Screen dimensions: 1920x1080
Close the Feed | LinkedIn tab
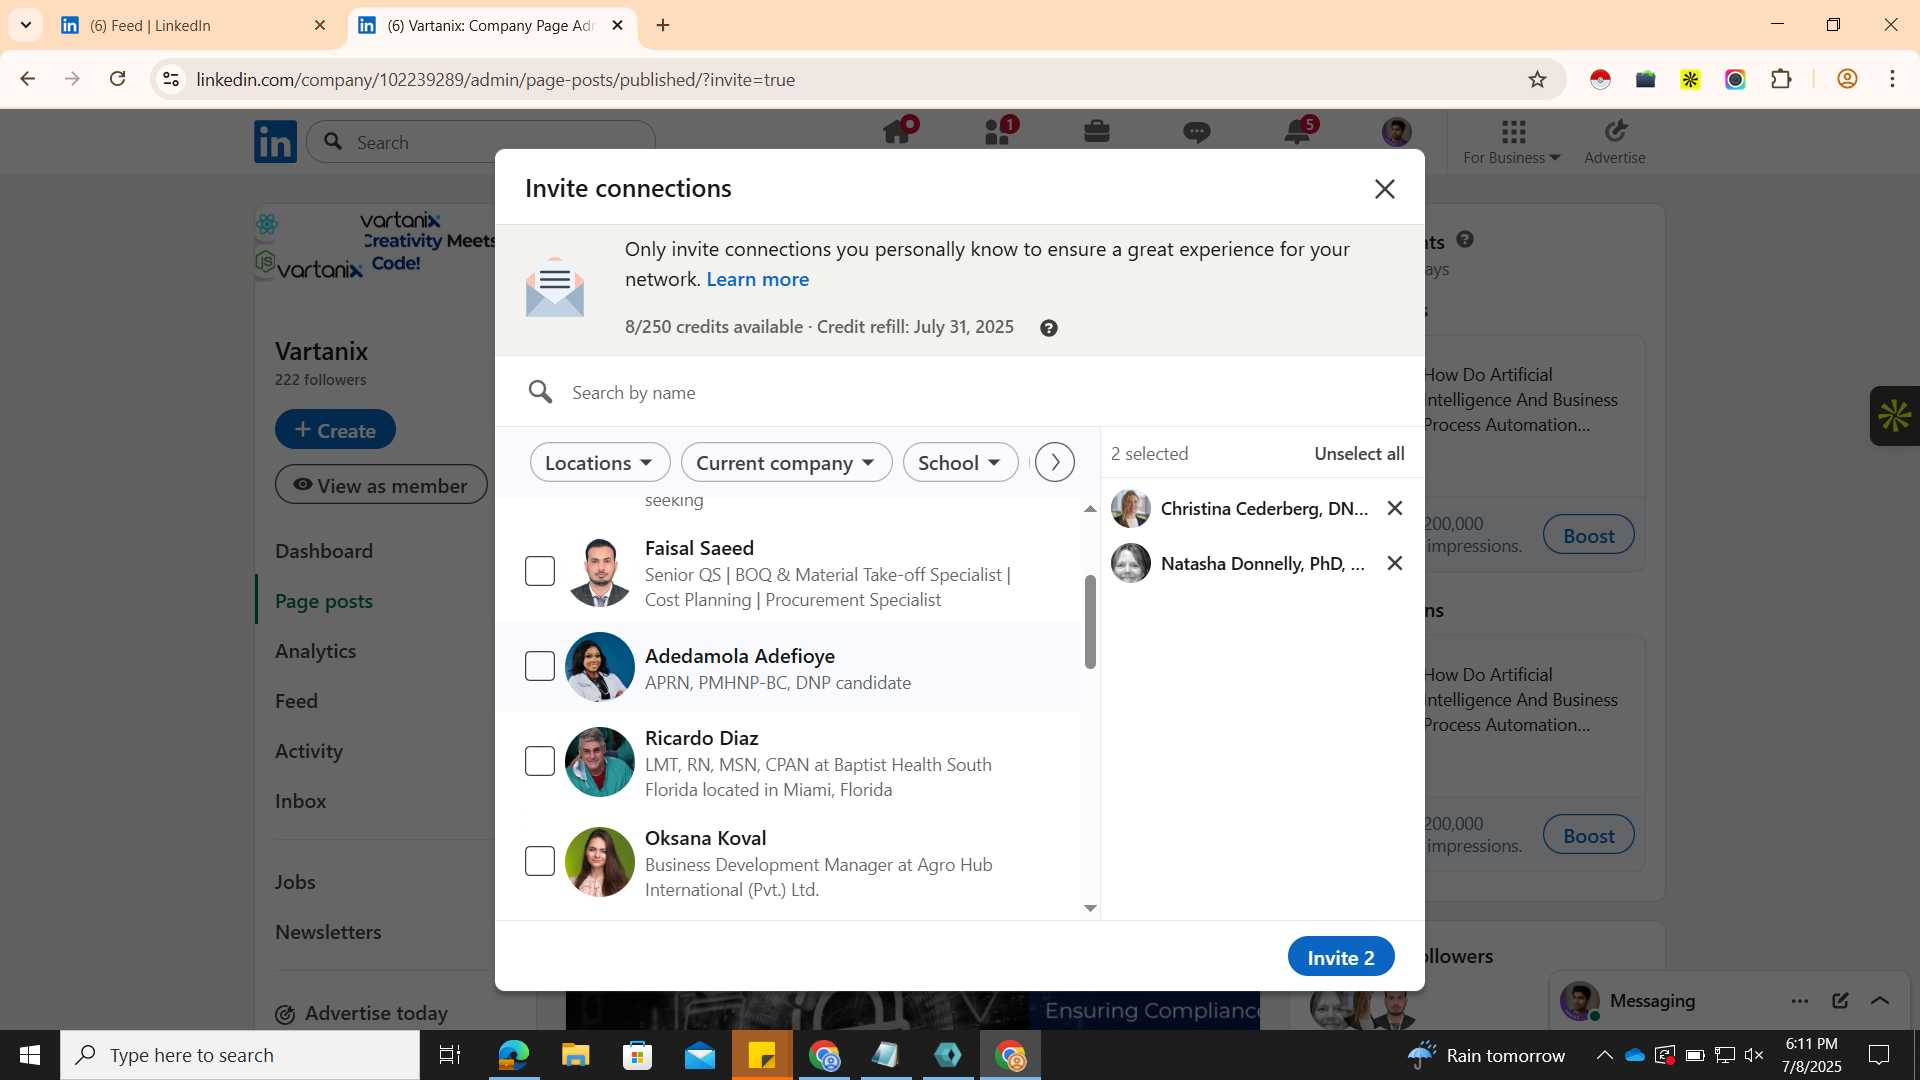coord(320,25)
